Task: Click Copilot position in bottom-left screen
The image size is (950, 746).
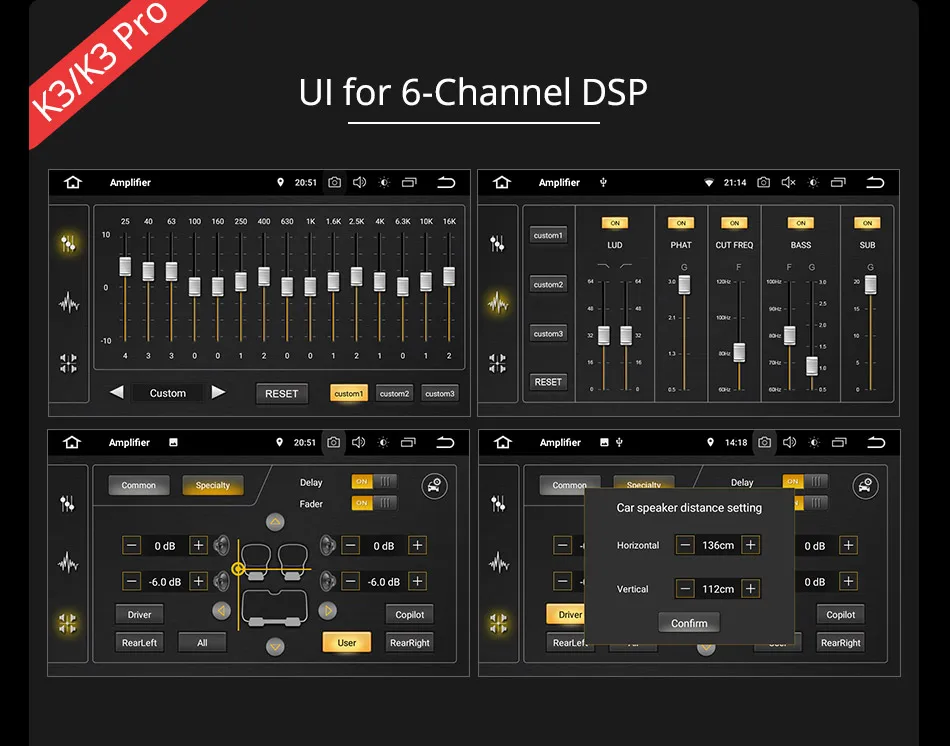Action: pyautogui.click(x=410, y=614)
